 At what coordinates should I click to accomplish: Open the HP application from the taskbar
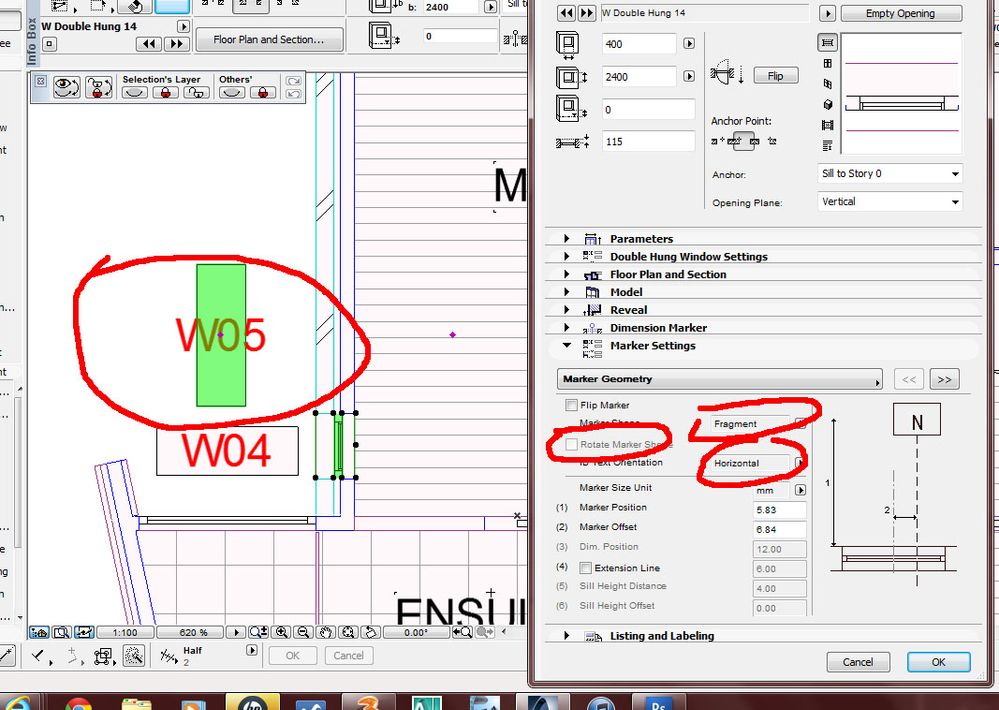point(252,702)
